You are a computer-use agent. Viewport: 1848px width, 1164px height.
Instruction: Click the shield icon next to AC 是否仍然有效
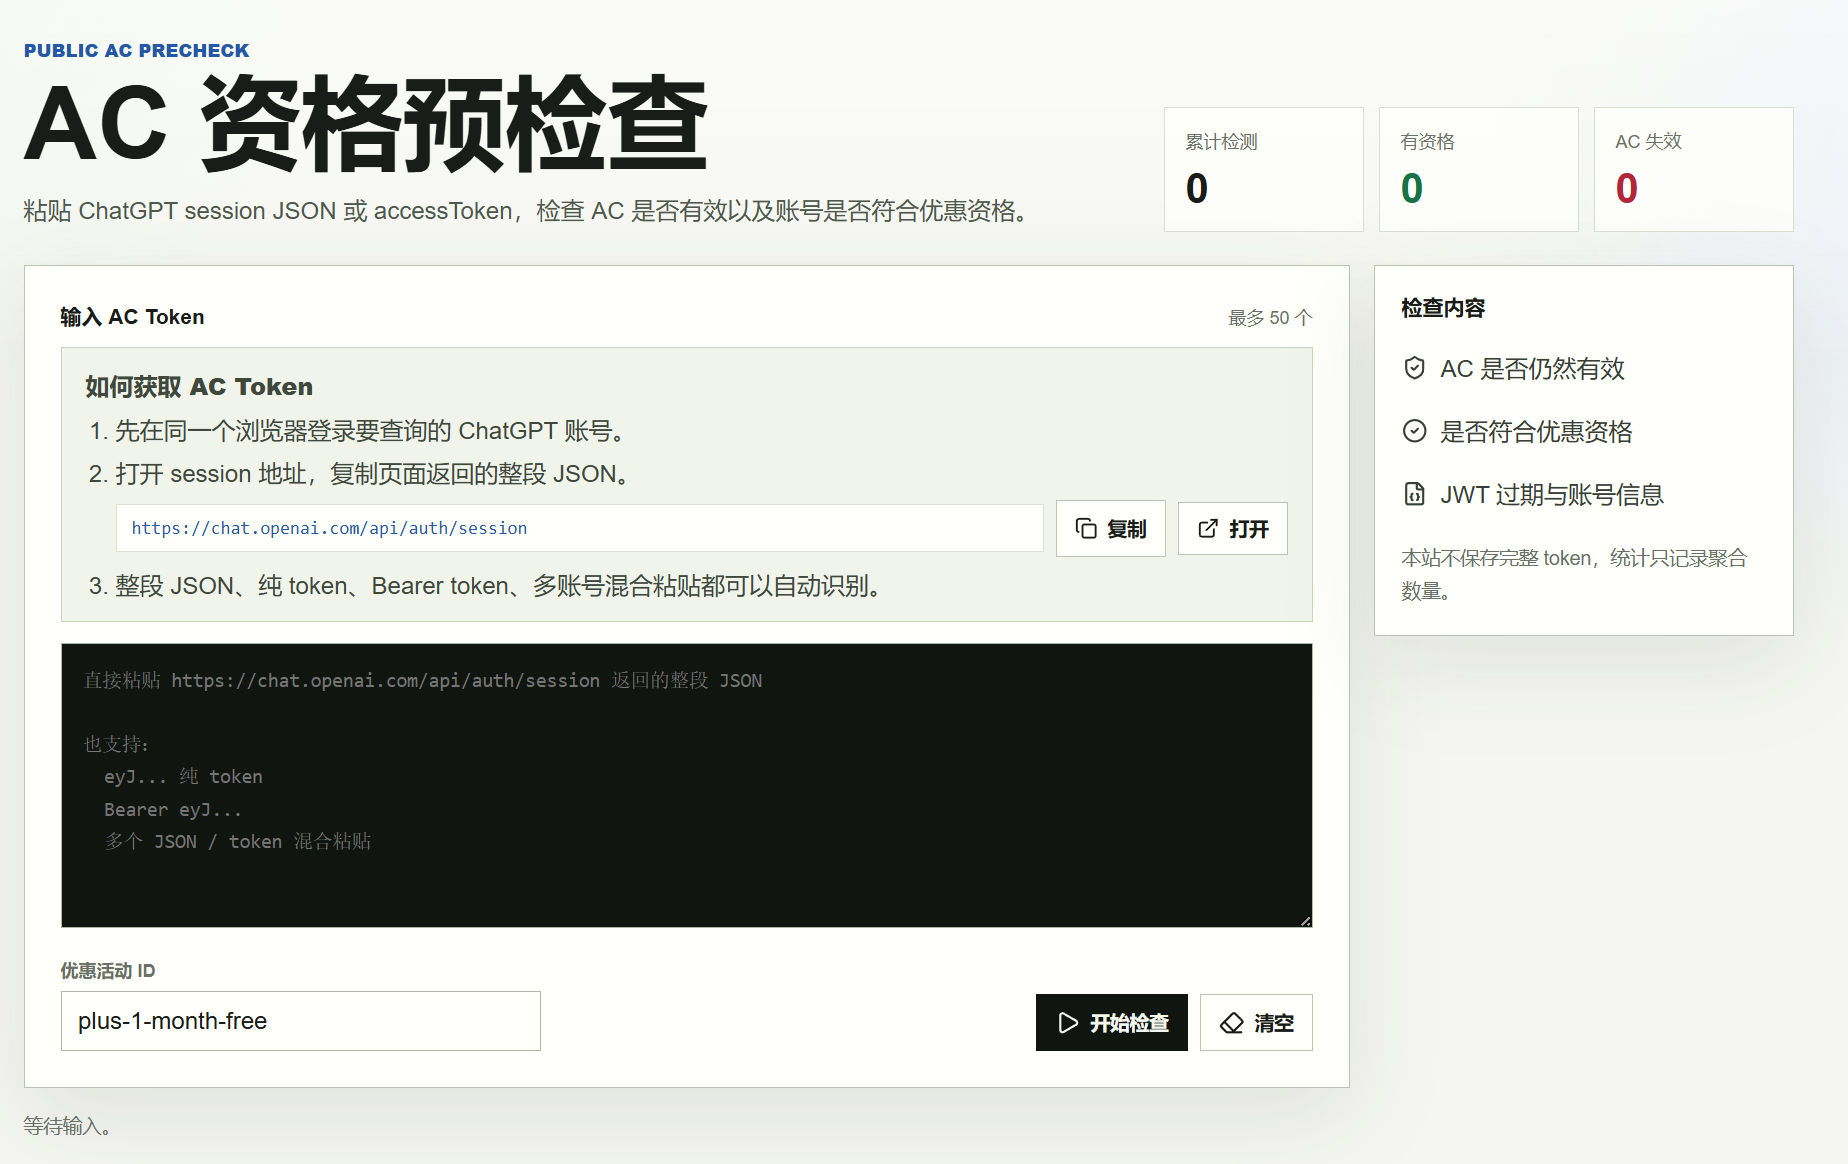[1414, 368]
